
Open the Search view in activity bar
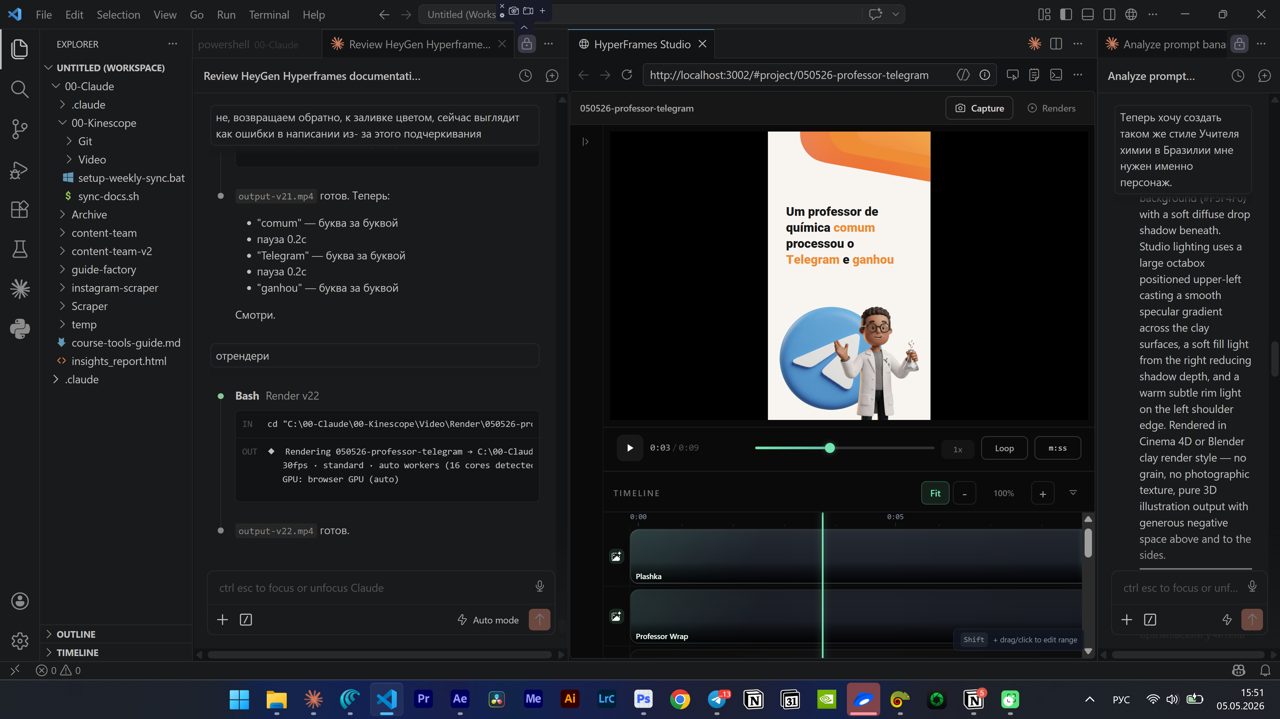click(x=19, y=89)
